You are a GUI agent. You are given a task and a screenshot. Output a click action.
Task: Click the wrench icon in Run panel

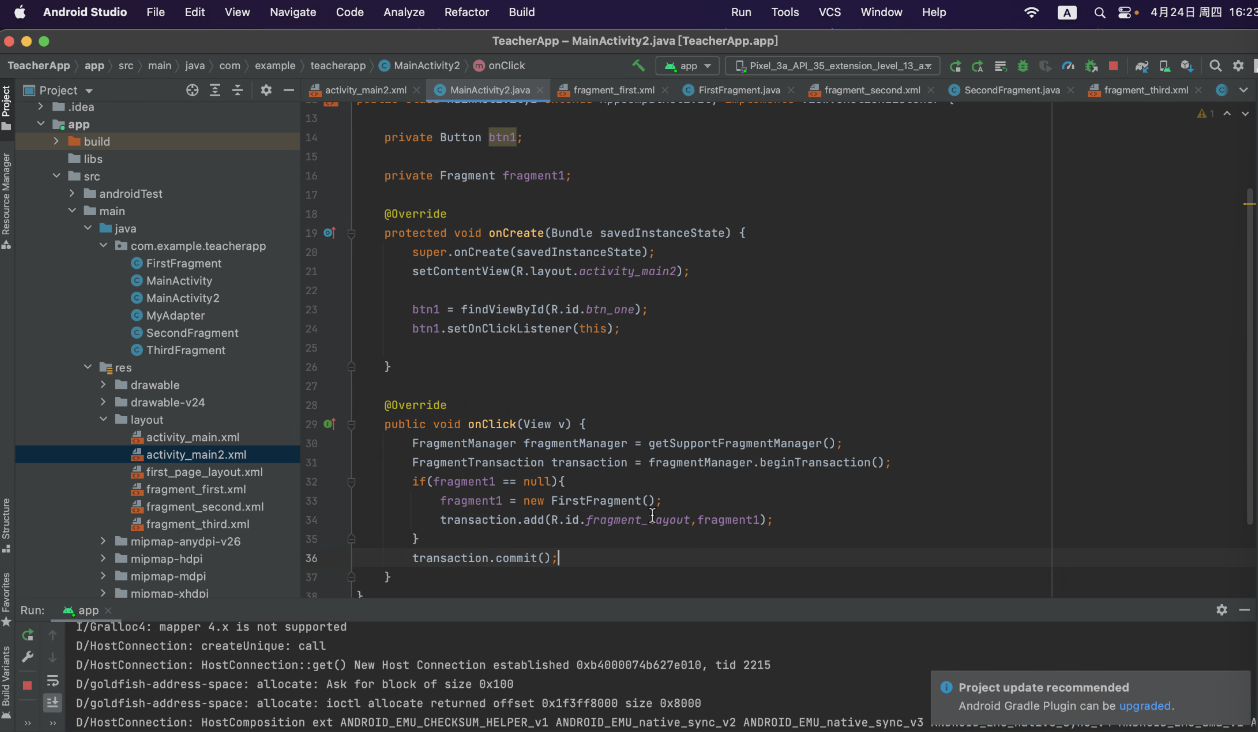tap(28, 657)
